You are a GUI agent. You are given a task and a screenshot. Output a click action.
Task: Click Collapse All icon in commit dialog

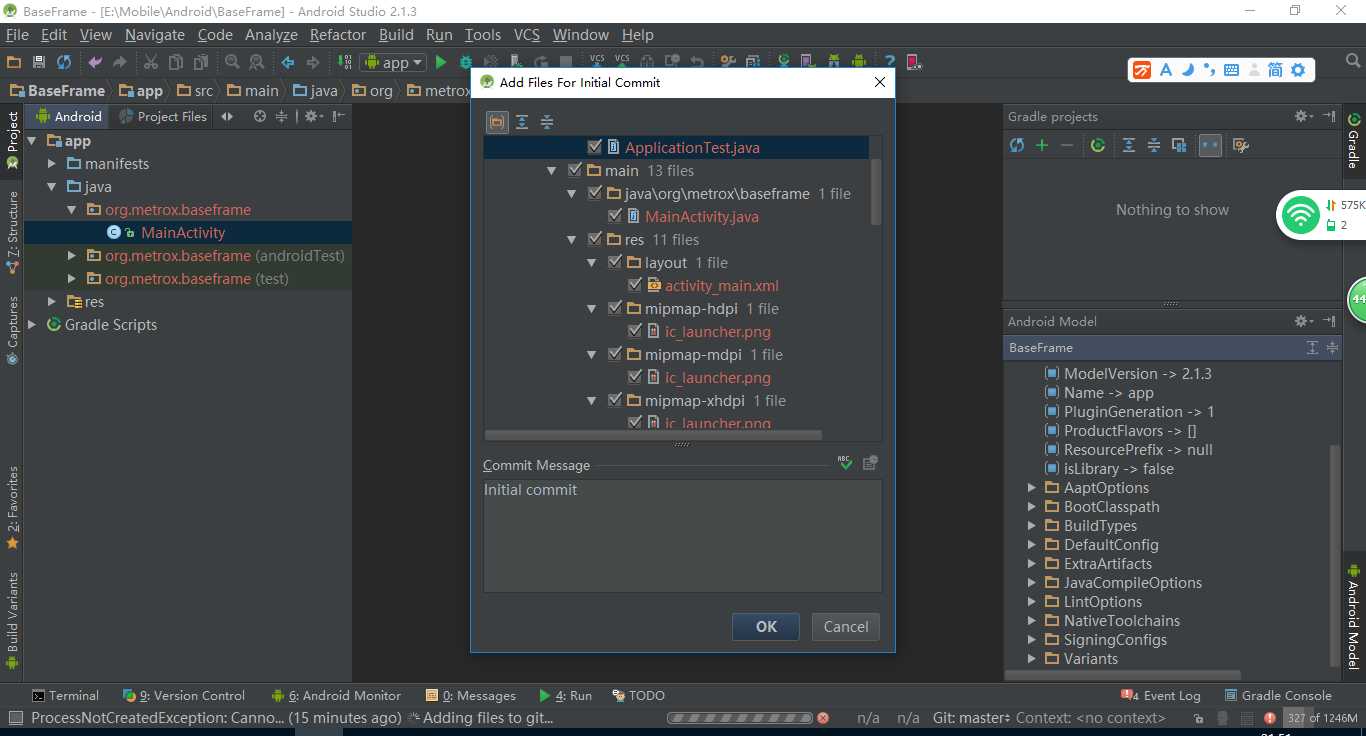point(547,122)
